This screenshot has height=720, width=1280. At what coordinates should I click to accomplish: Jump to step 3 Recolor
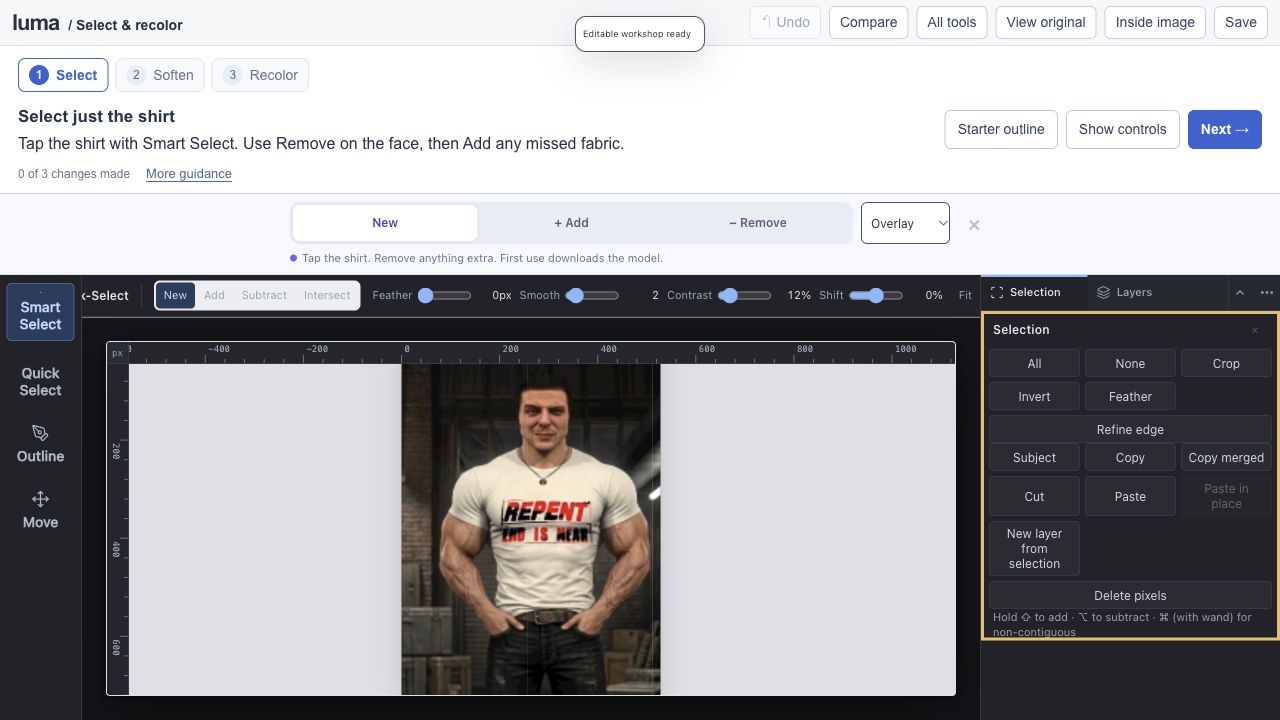click(260, 75)
